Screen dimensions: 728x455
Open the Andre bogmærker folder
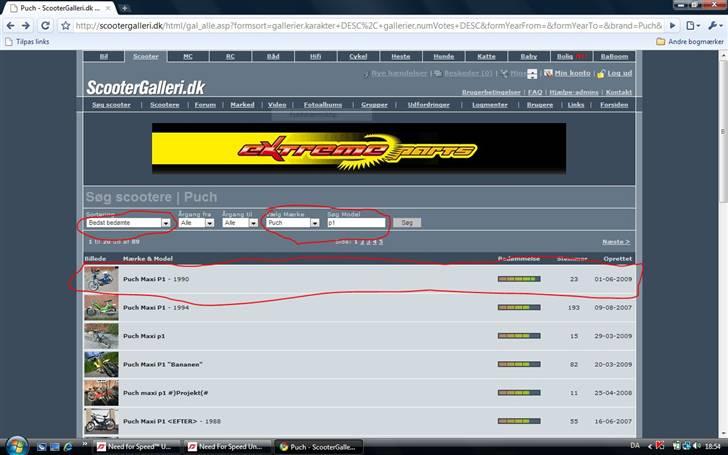pos(689,41)
